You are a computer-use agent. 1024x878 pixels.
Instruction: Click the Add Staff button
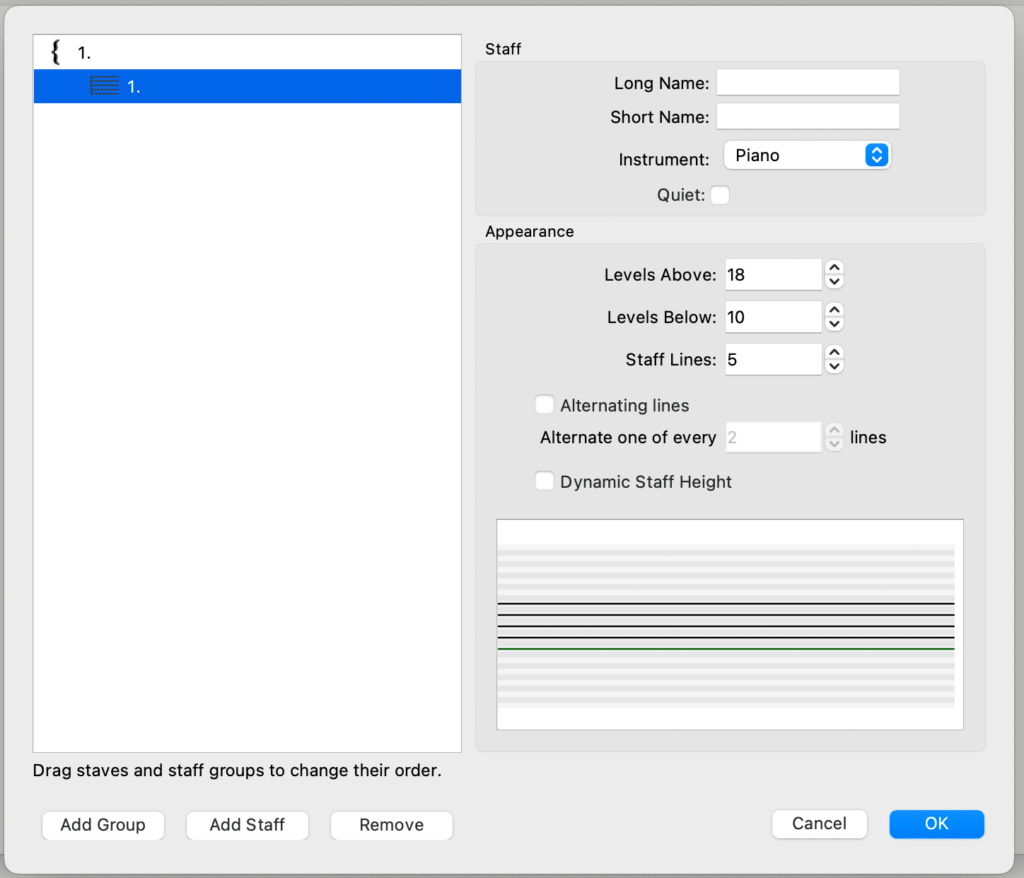pyautogui.click(x=247, y=825)
